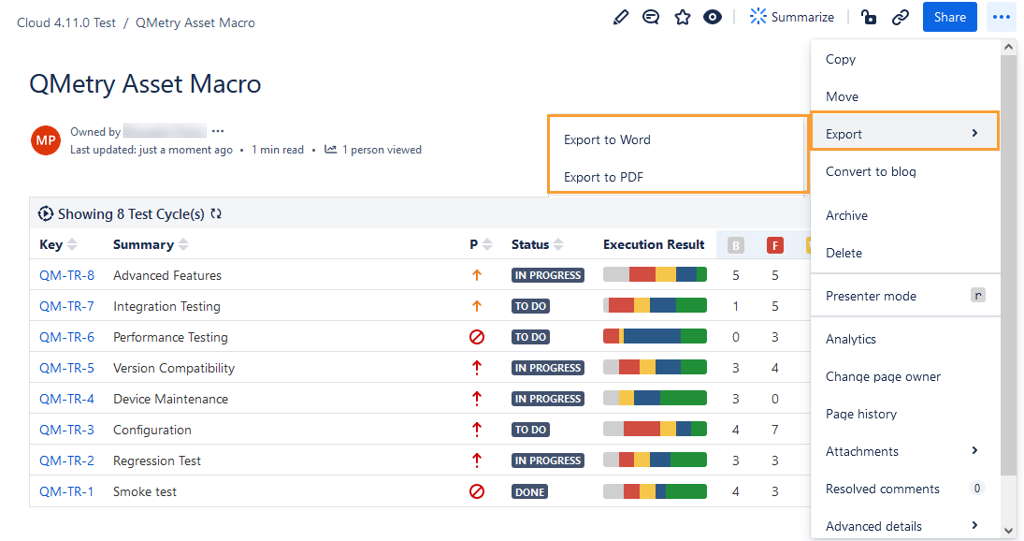
Task: Open QM-TR-1 link
Action: pos(67,491)
